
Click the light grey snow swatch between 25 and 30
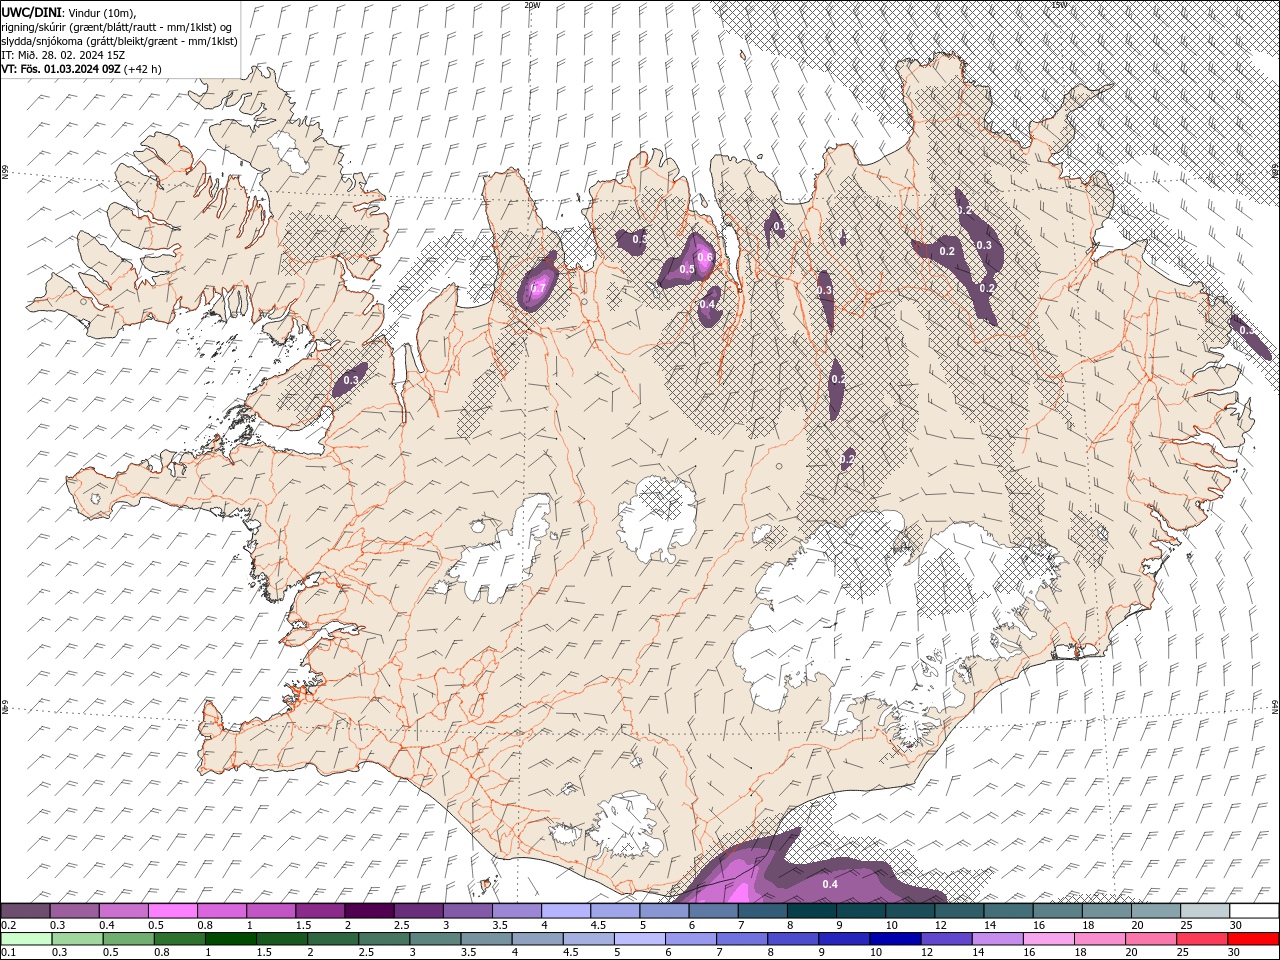(1204, 911)
